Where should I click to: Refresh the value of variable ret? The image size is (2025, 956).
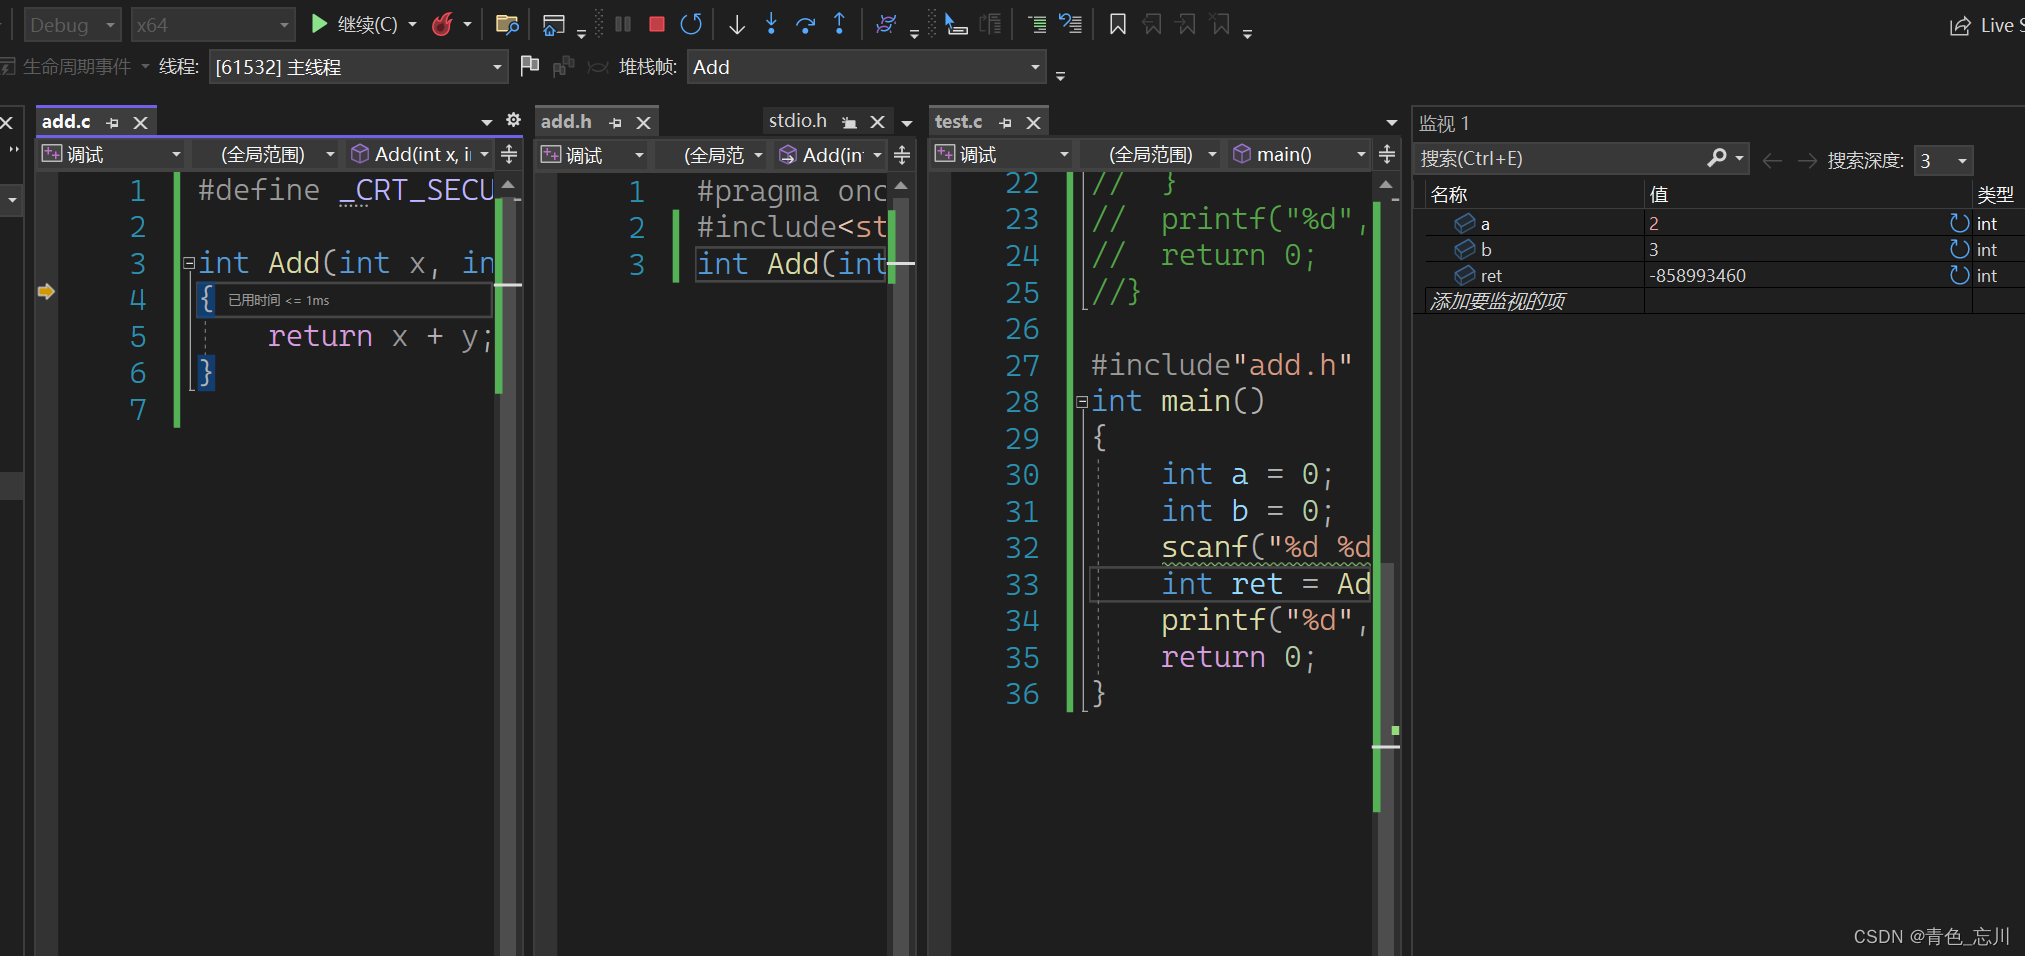[1959, 275]
